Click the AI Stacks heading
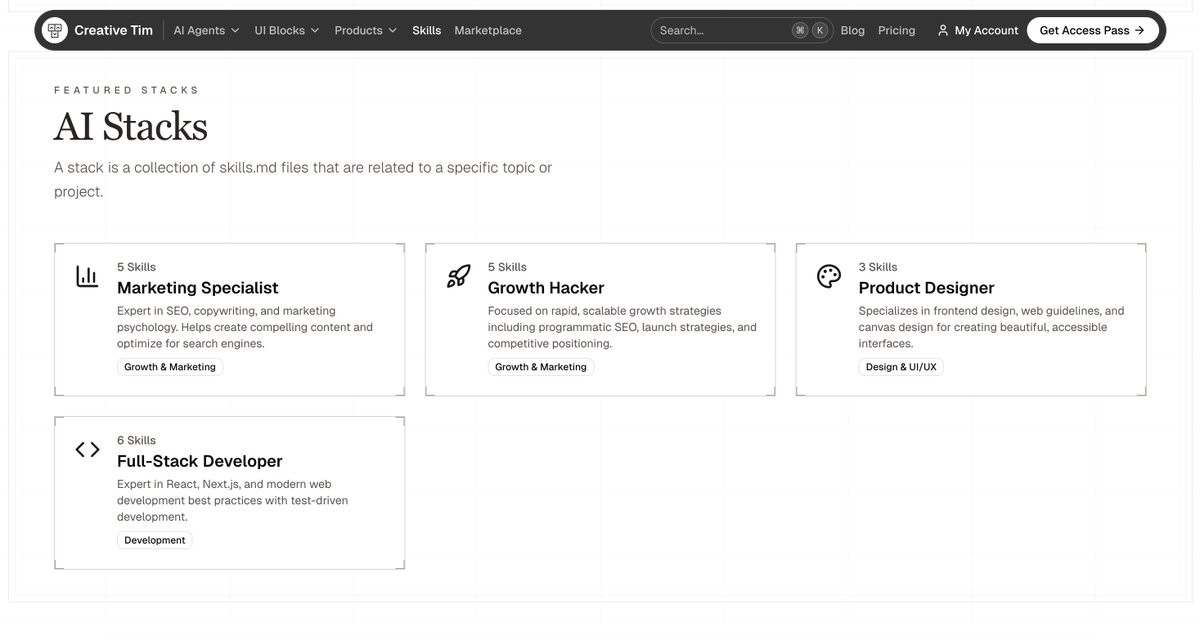 tap(131, 127)
